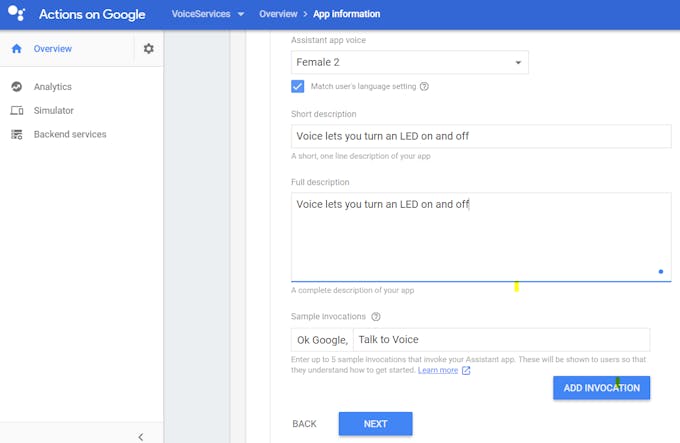Viewport: 680px width, 443px height.
Task: Open the Female 2 voice dropdown
Action: (409, 62)
